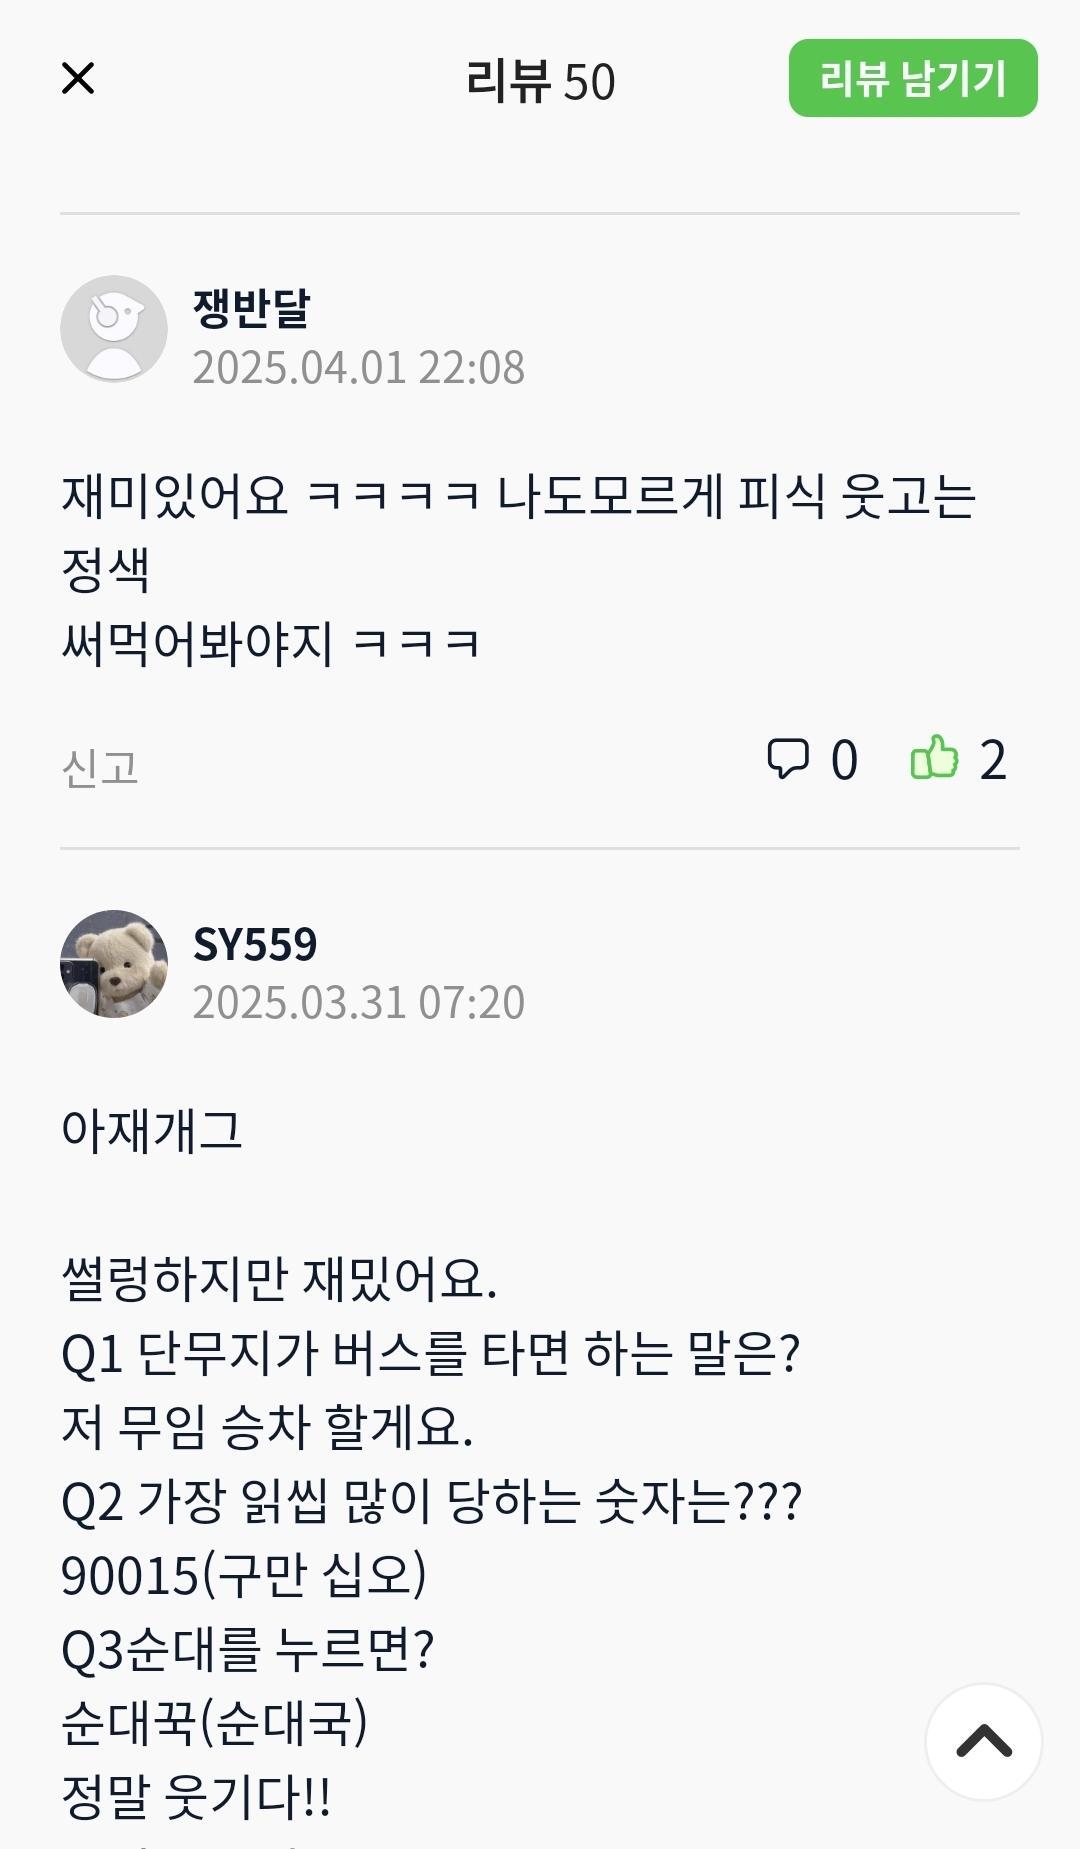The height and width of the screenshot is (1849, 1080).
Task: Click the comment bubble icon on 쟁반달's review
Action: pos(791,761)
